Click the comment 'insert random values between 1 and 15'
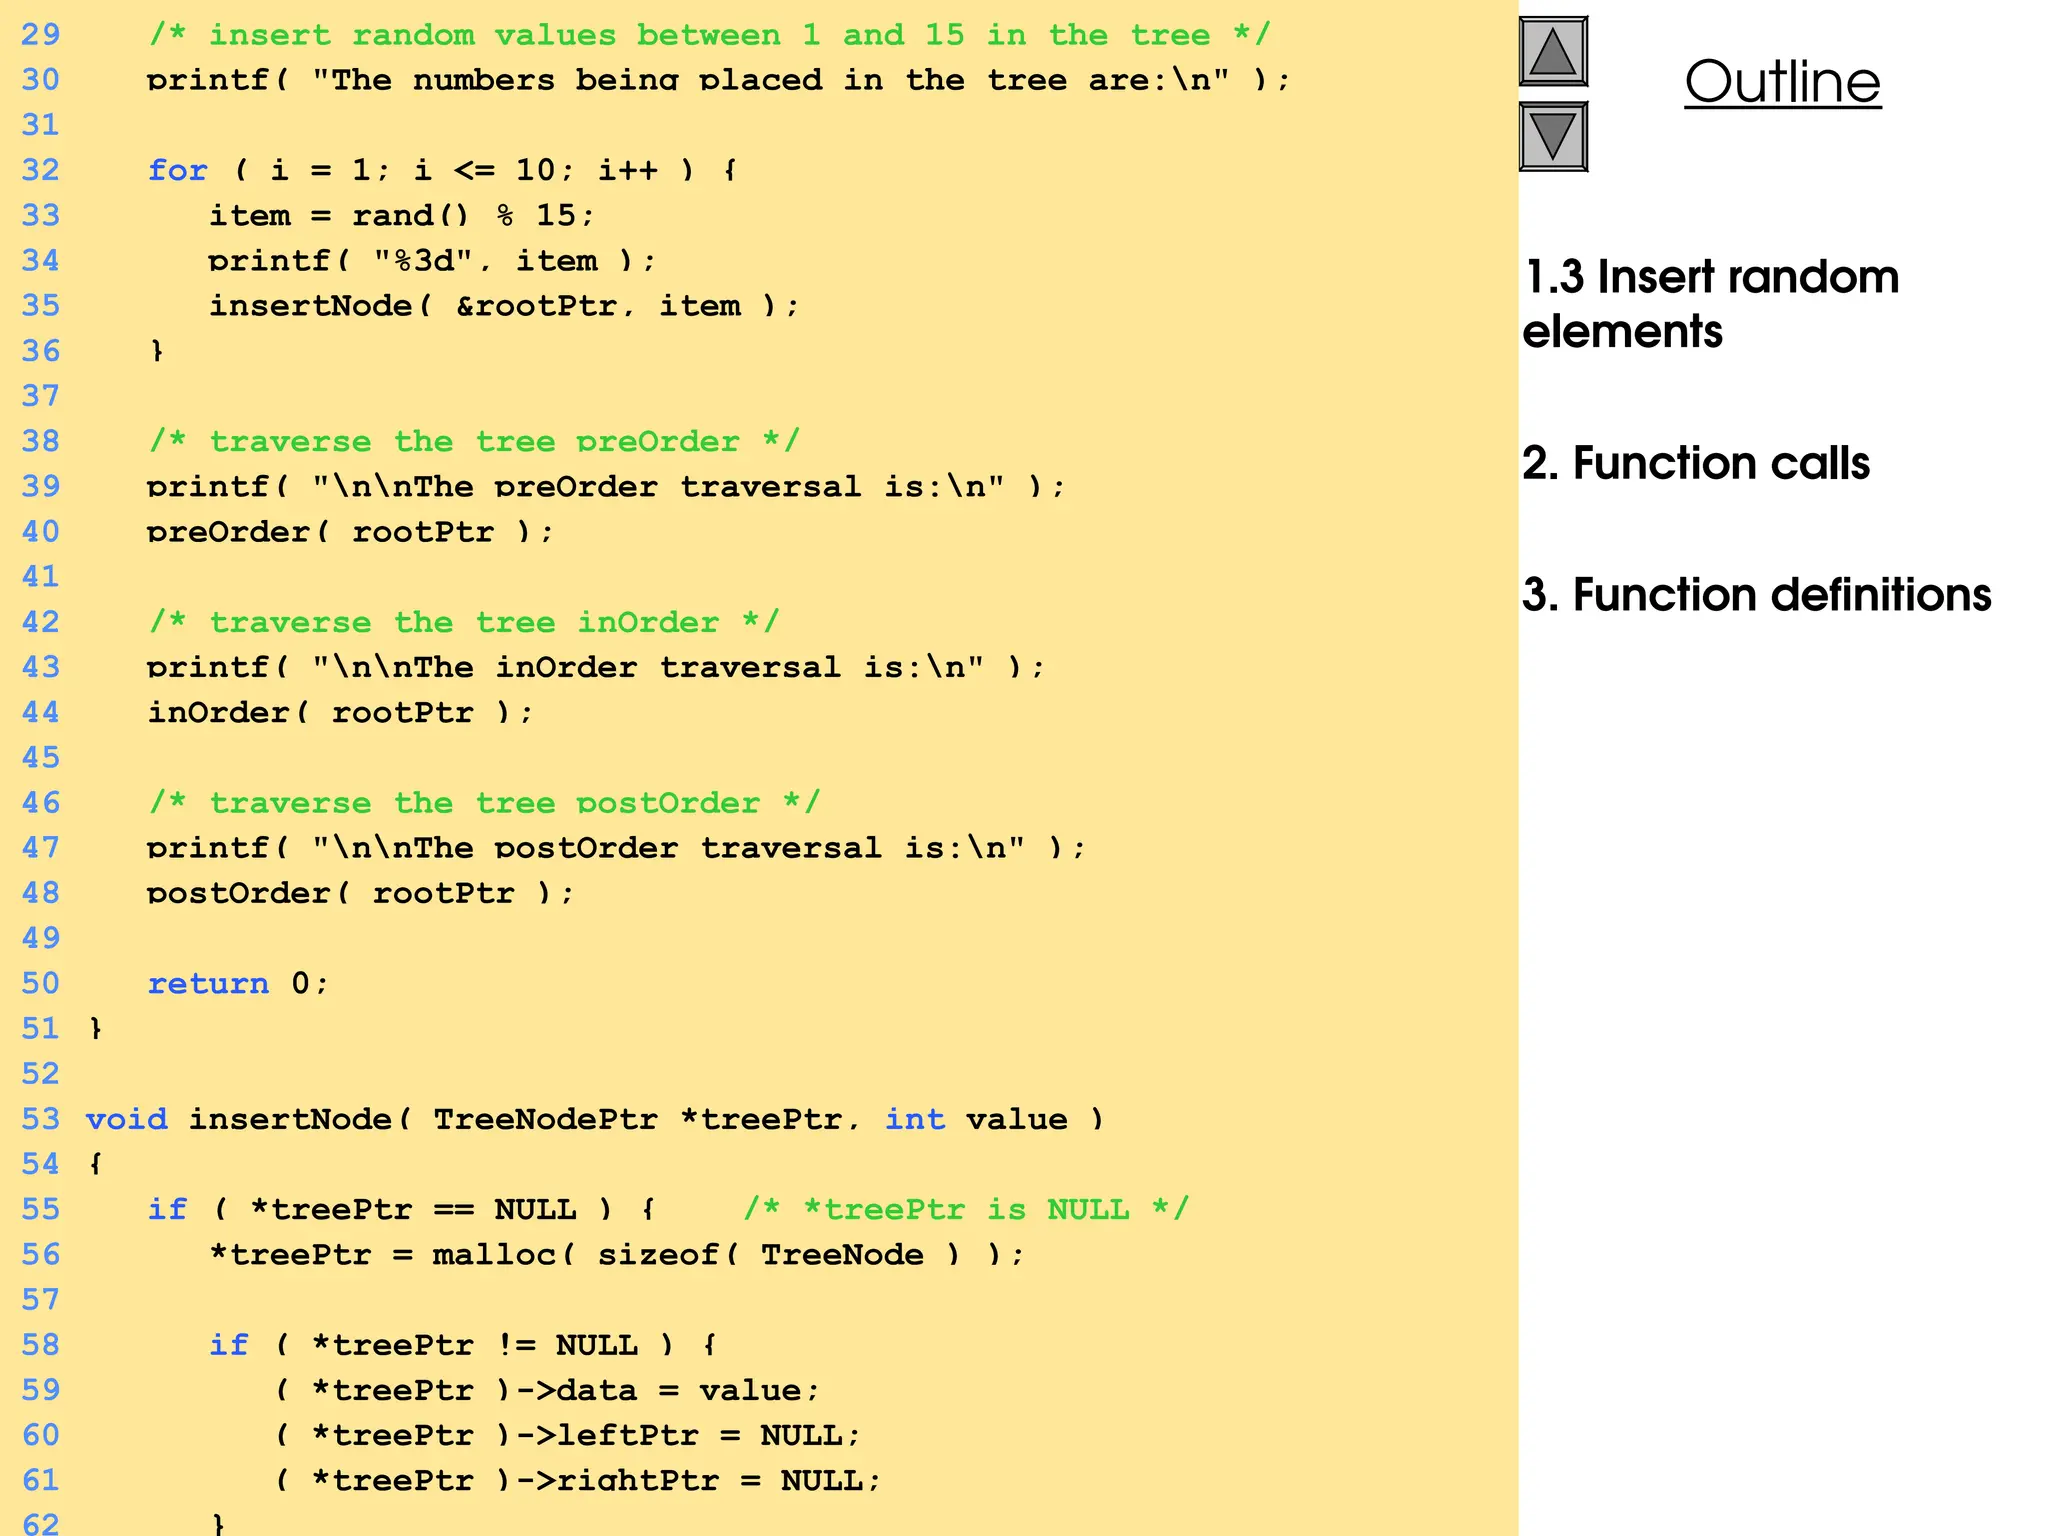This screenshot has width=2048, height=1536. click(x=710, y=34)
